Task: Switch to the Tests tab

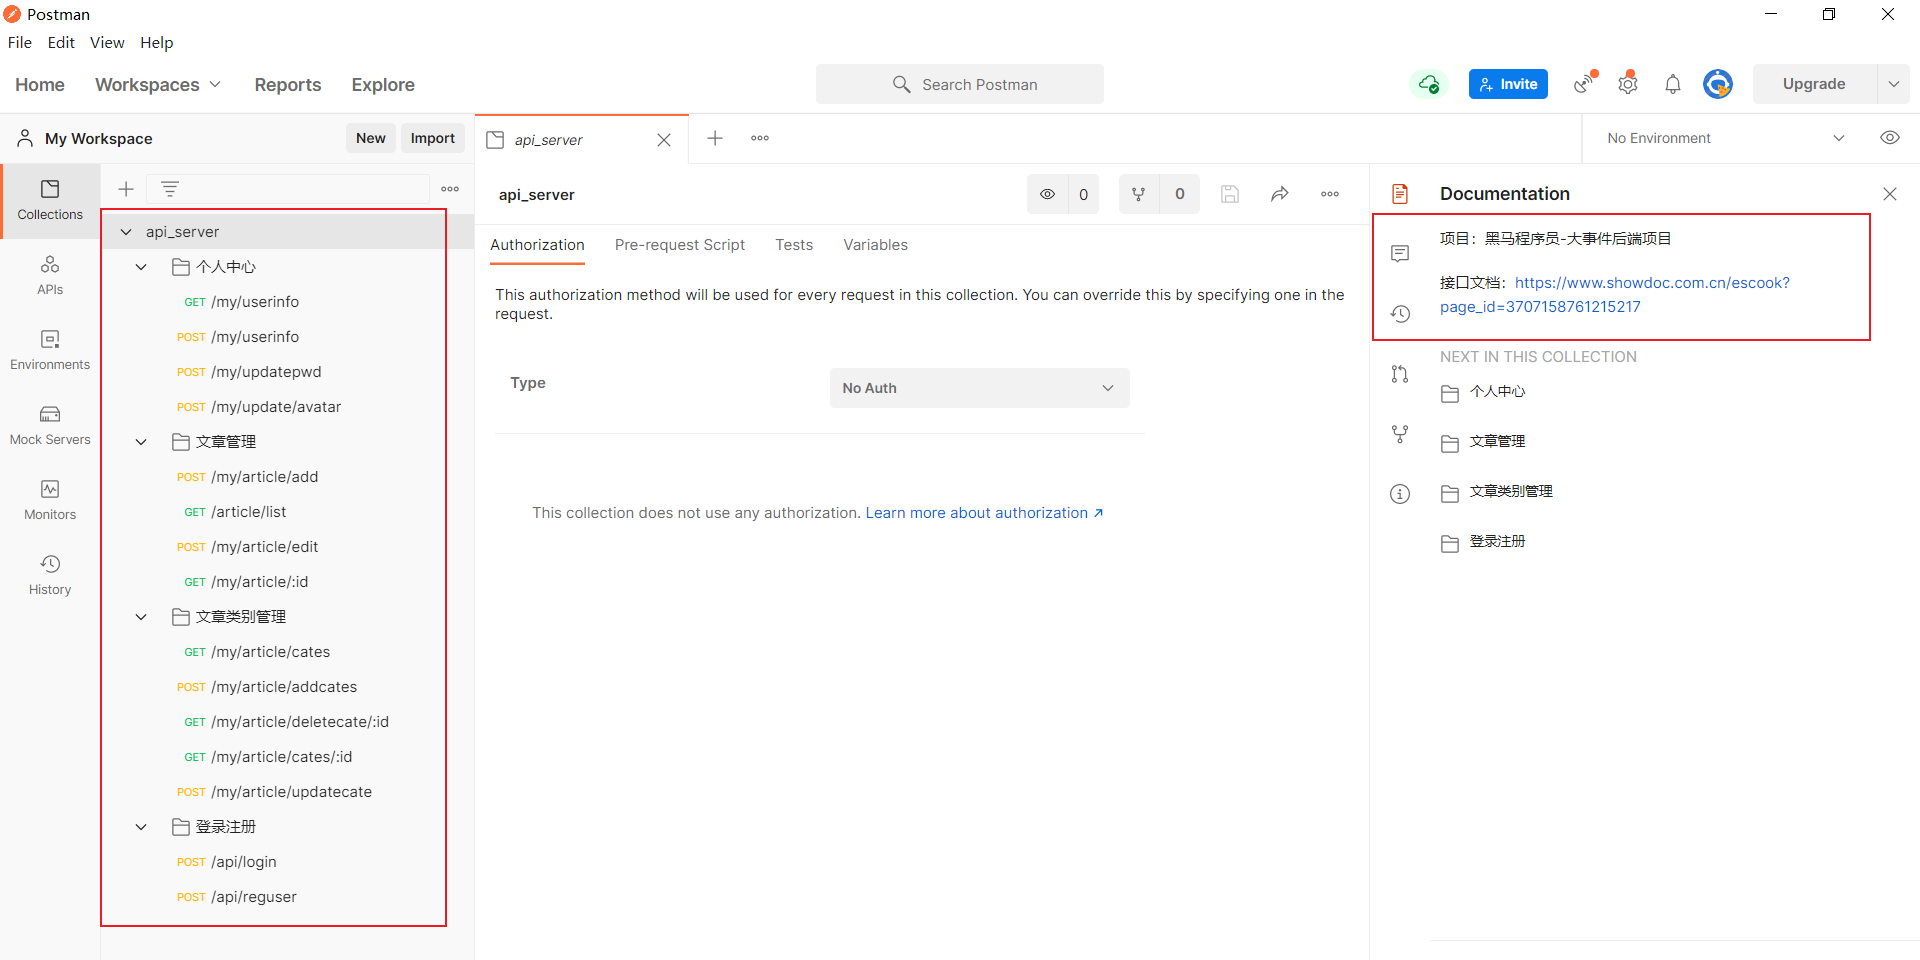Action: point(794,245)
